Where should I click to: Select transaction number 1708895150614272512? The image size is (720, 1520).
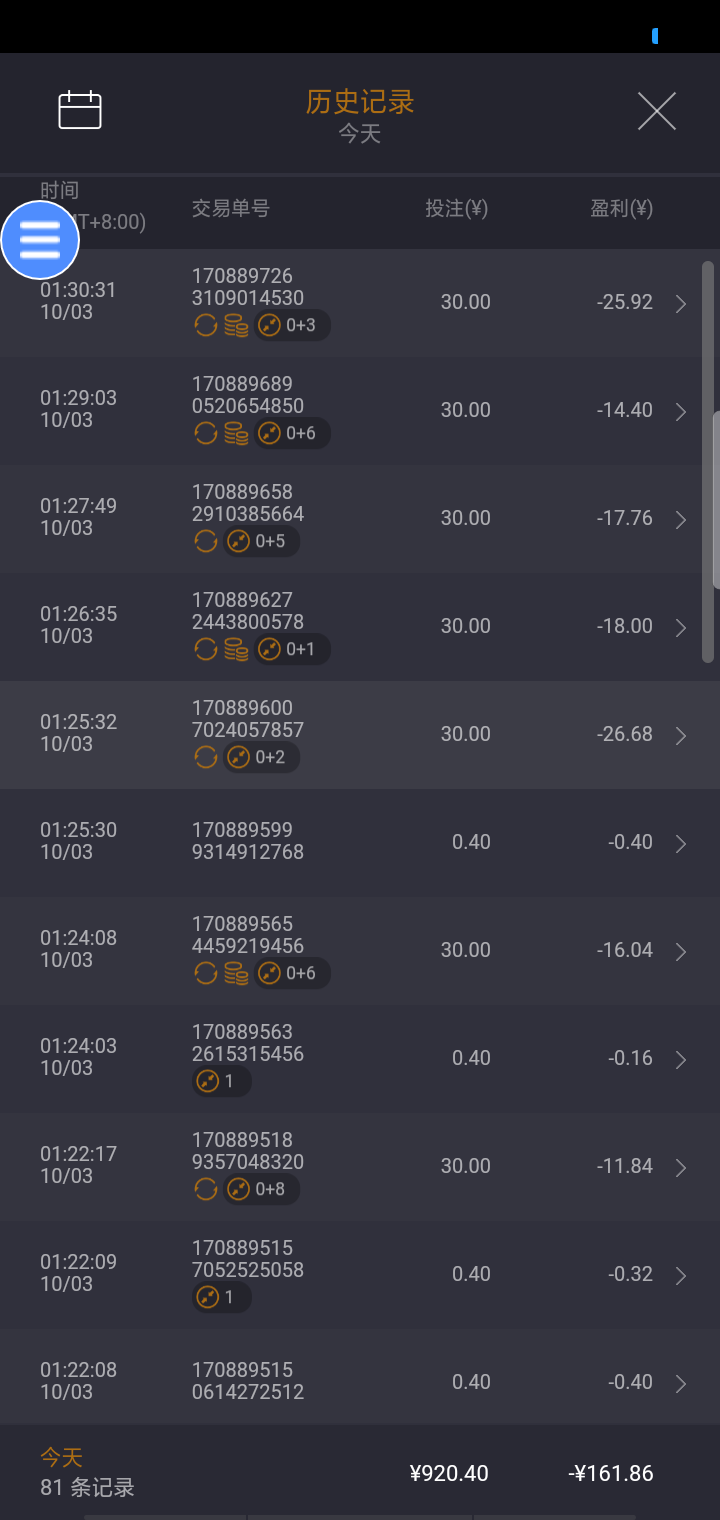248,1381
